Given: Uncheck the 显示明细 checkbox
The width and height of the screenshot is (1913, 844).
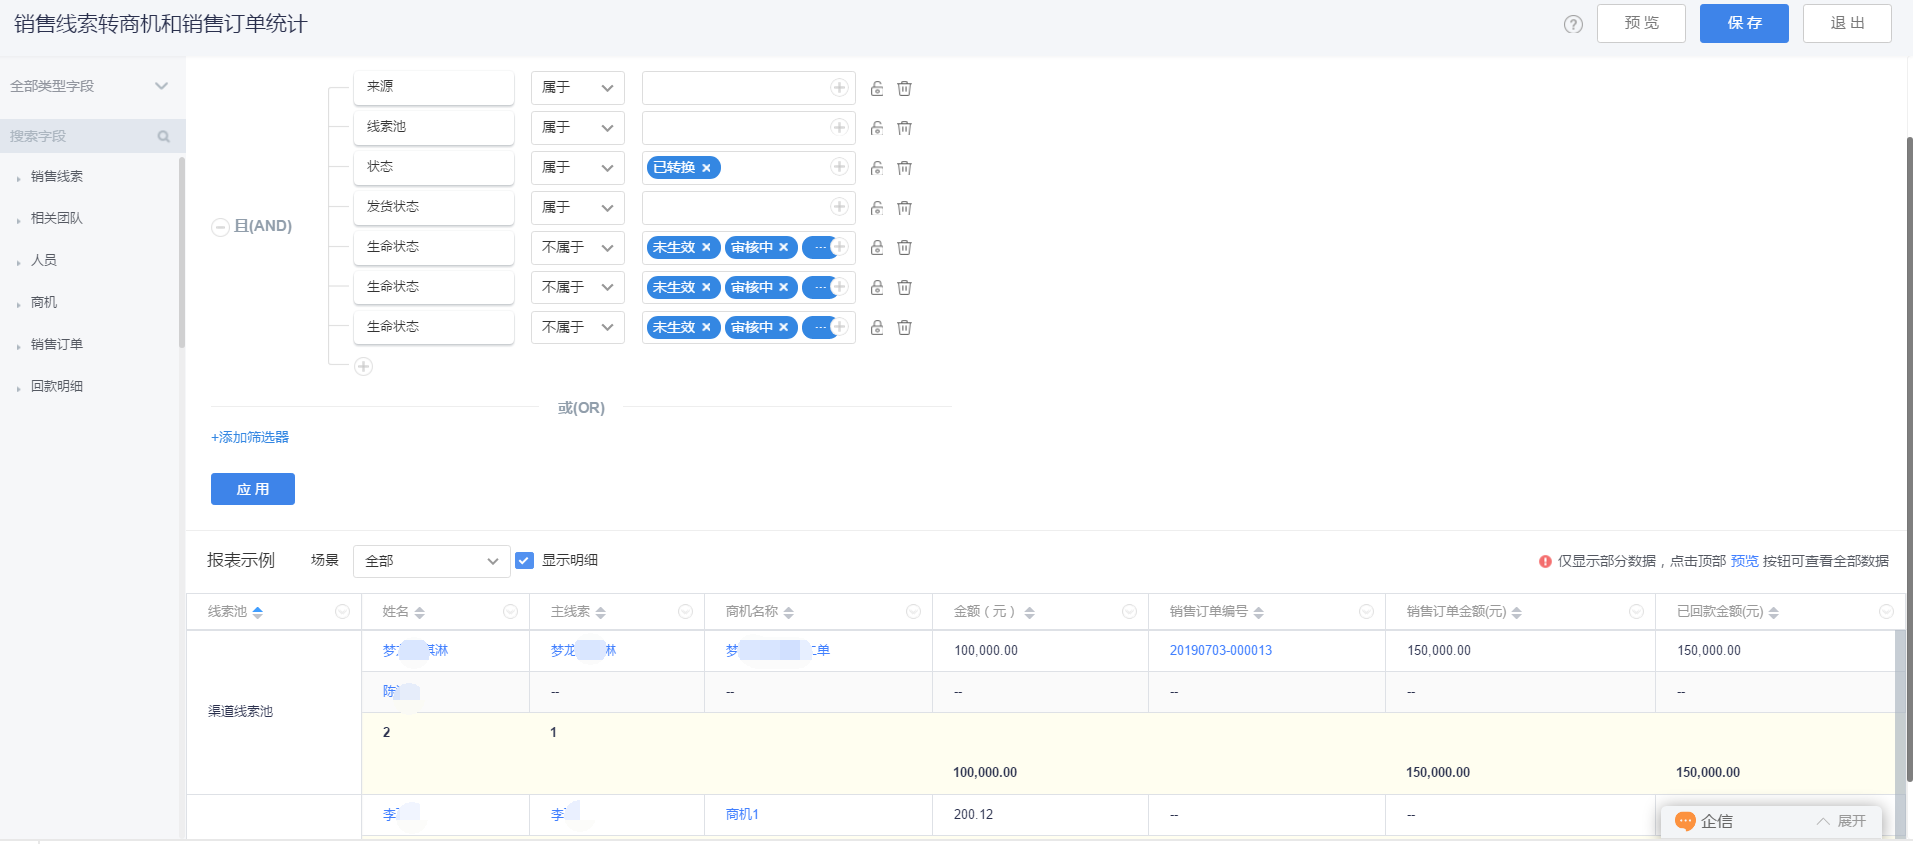Looking at the screenshot, I should [524, 561].
